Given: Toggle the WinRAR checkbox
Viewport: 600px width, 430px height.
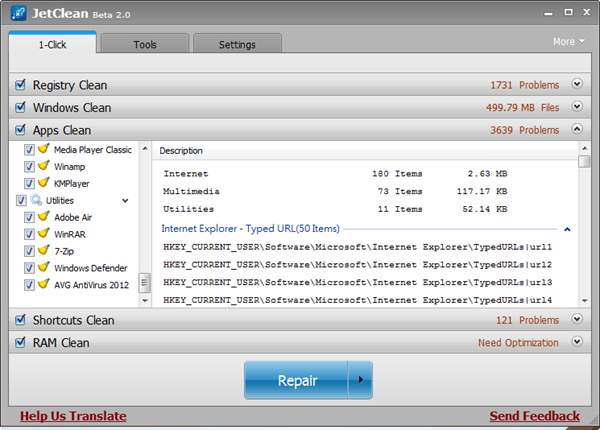Looking at the screenshot, I should tap(29, 234).
